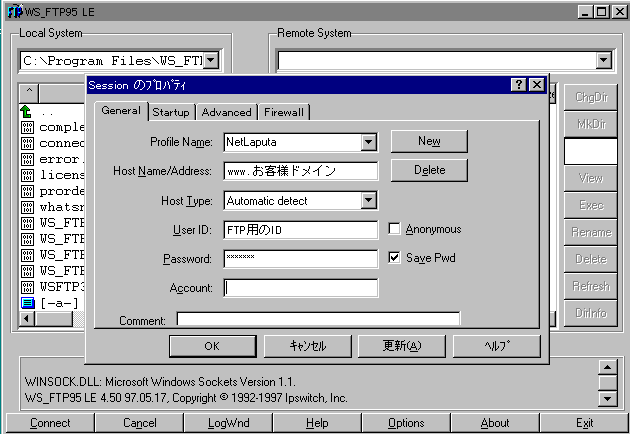Image resolution: width=630 pixels, height=434 pixels.
Task: Click the file icon beside whatsn
Action: (x=27, y=207)
